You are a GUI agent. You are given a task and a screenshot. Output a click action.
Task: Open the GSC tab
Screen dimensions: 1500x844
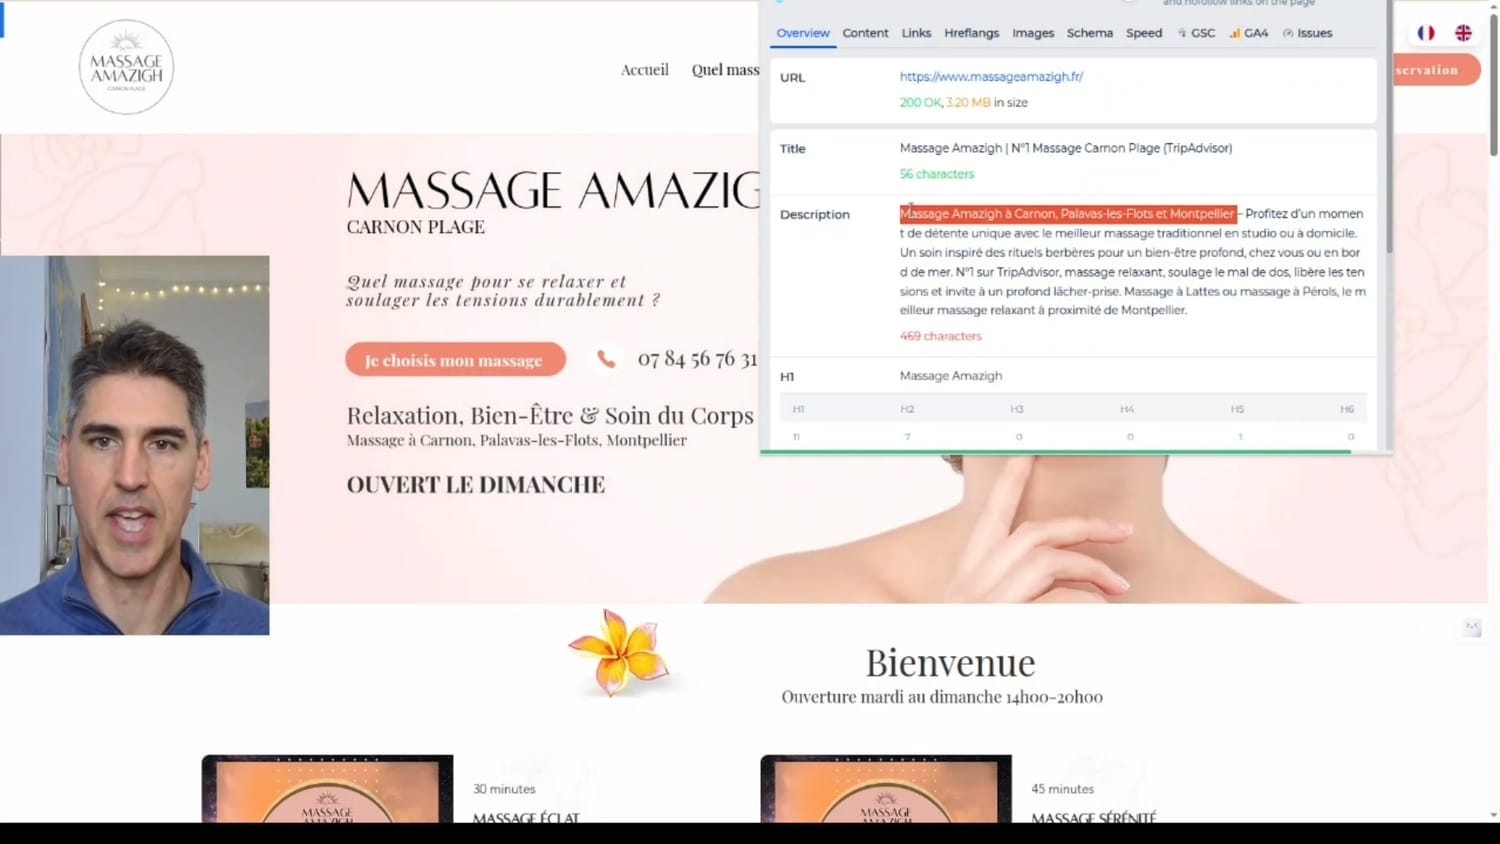1196,33
